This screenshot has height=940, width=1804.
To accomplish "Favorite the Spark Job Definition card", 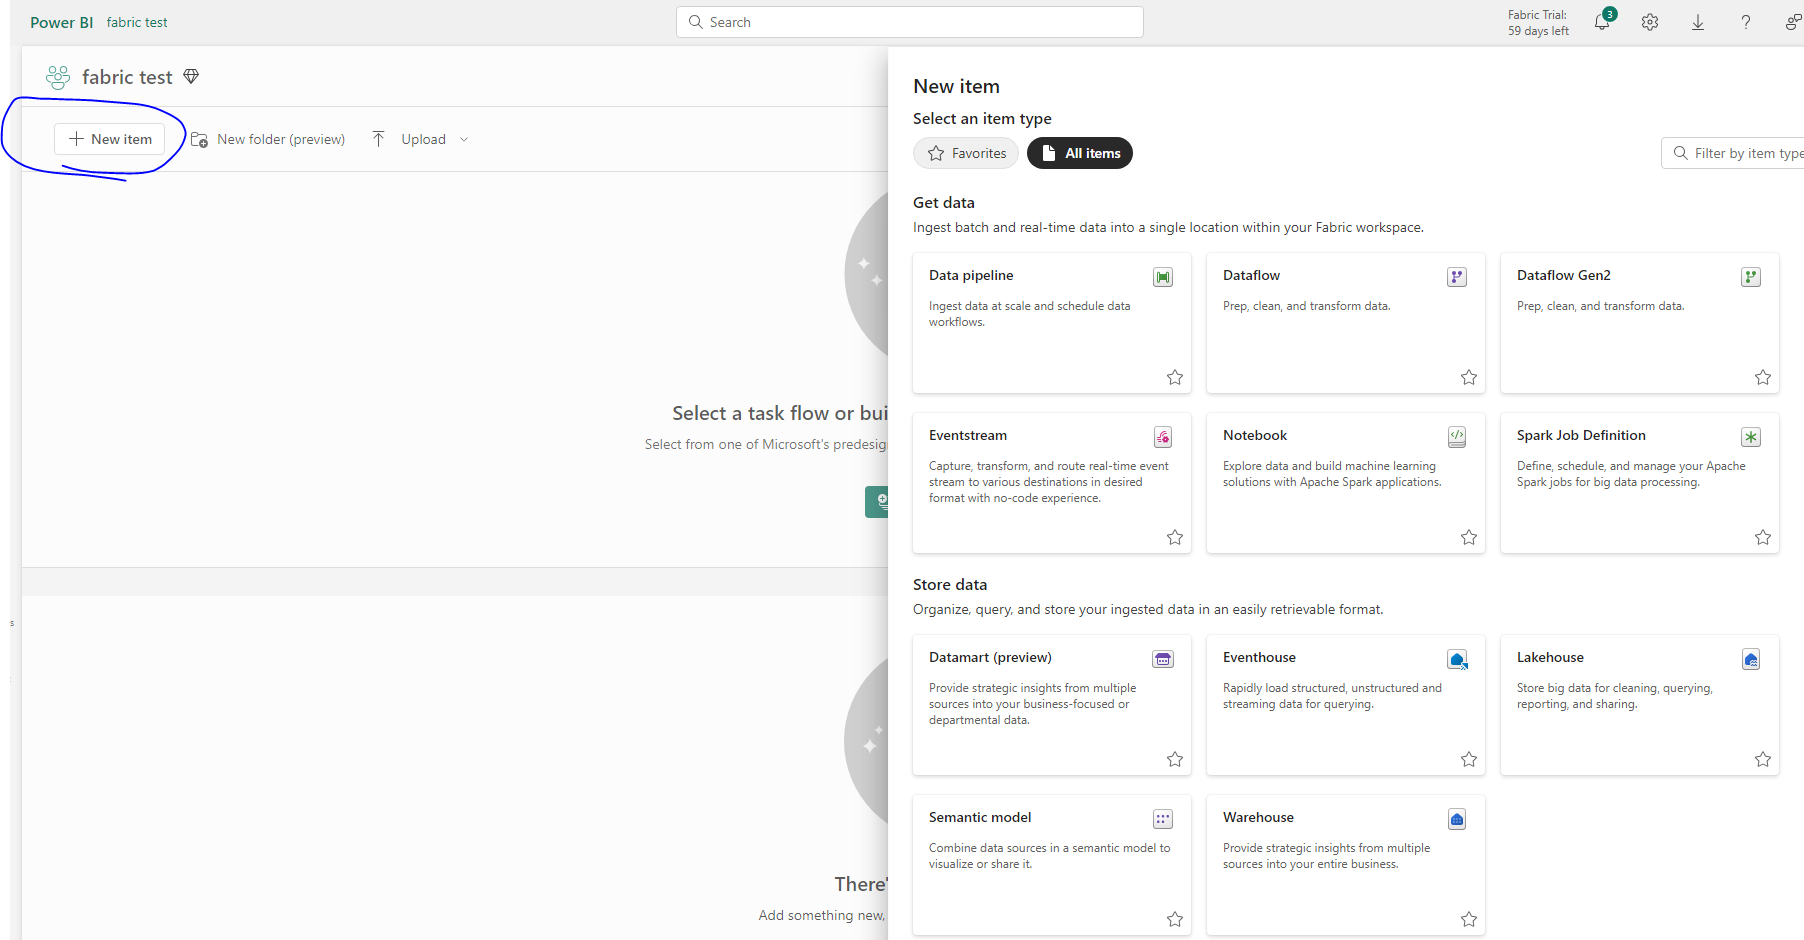I will point(1763,537).
